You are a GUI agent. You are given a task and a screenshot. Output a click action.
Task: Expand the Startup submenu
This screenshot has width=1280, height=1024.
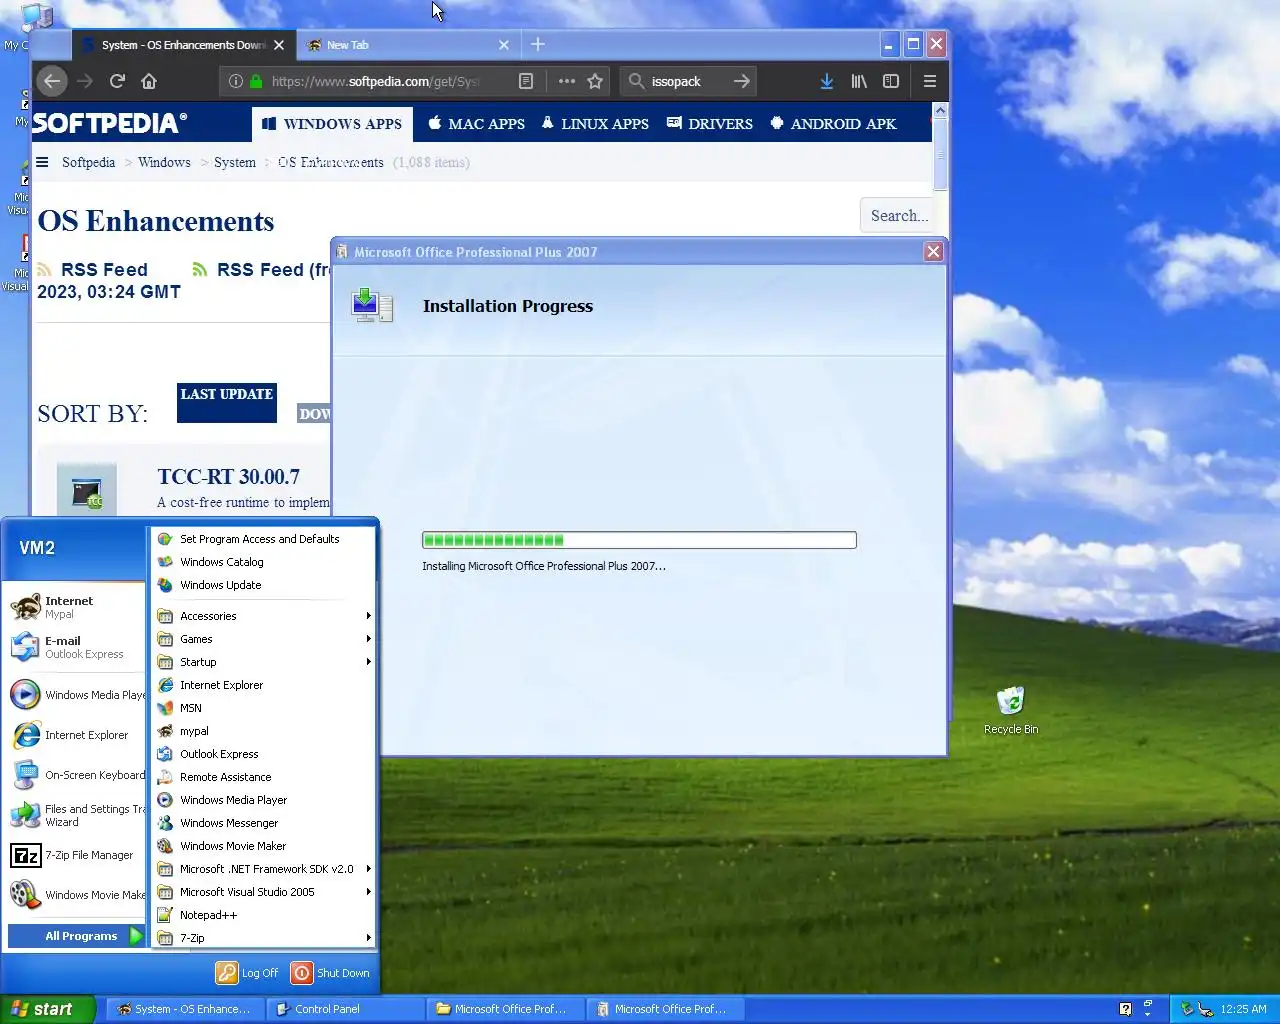[x=264, y=662]
